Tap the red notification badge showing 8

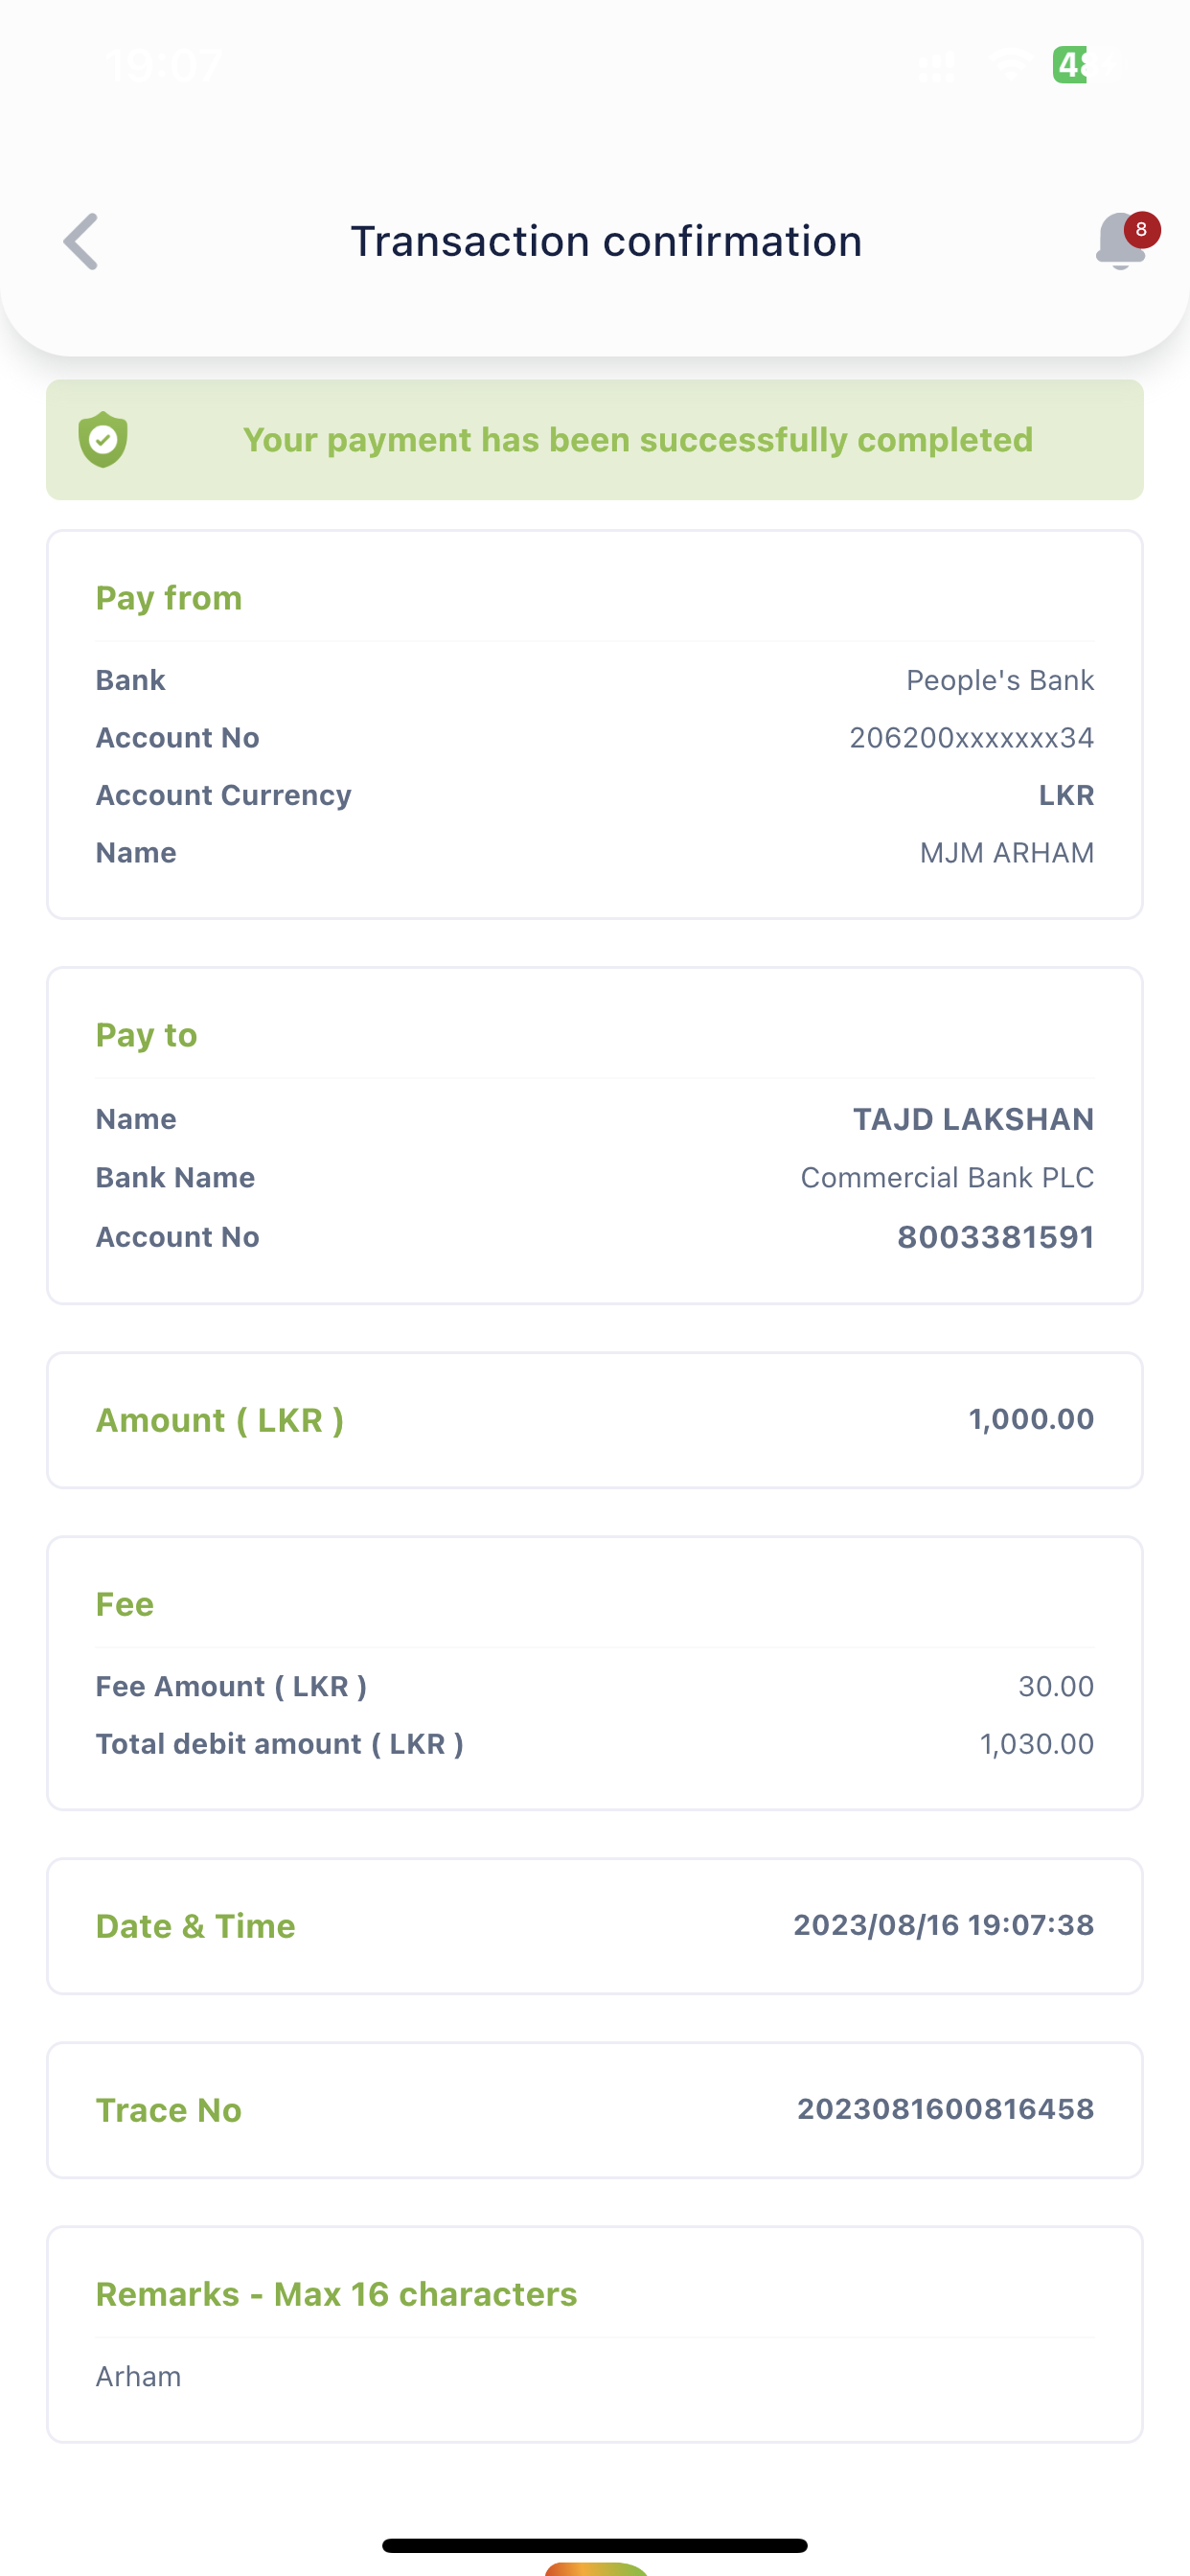coord(1141,230)
